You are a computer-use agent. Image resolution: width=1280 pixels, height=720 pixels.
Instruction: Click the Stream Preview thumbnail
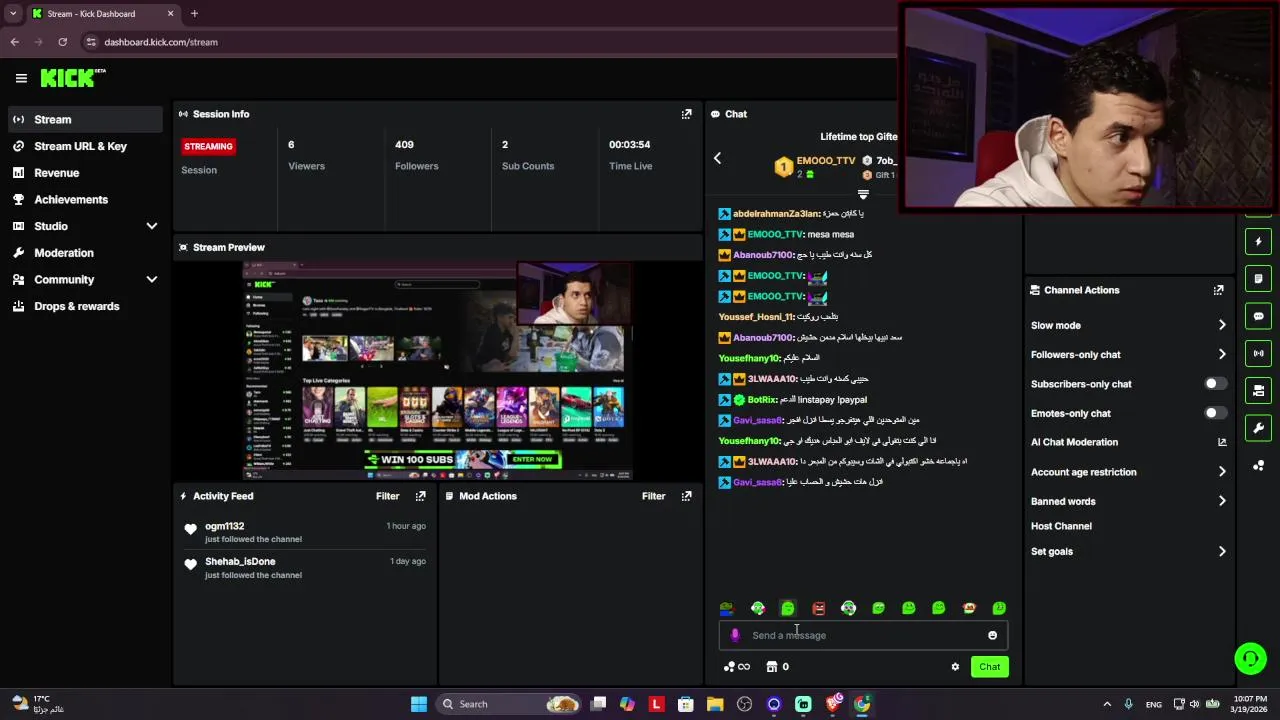(438, 371)
